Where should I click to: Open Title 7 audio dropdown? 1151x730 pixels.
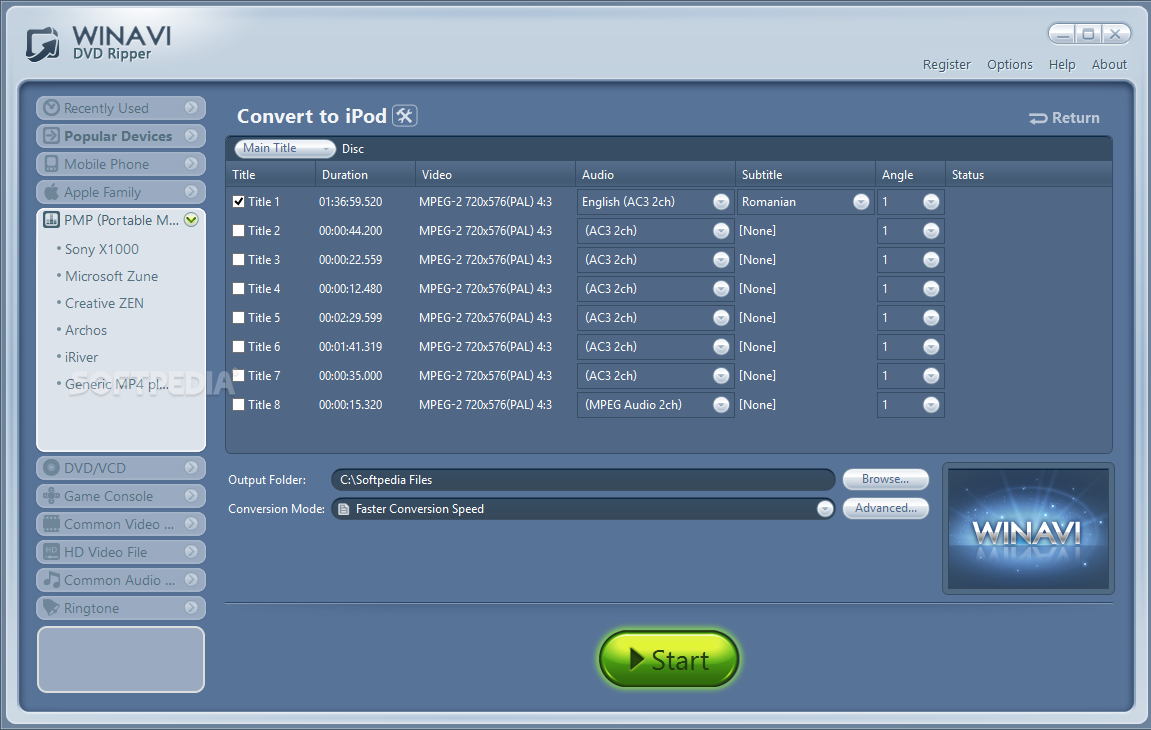721,375
